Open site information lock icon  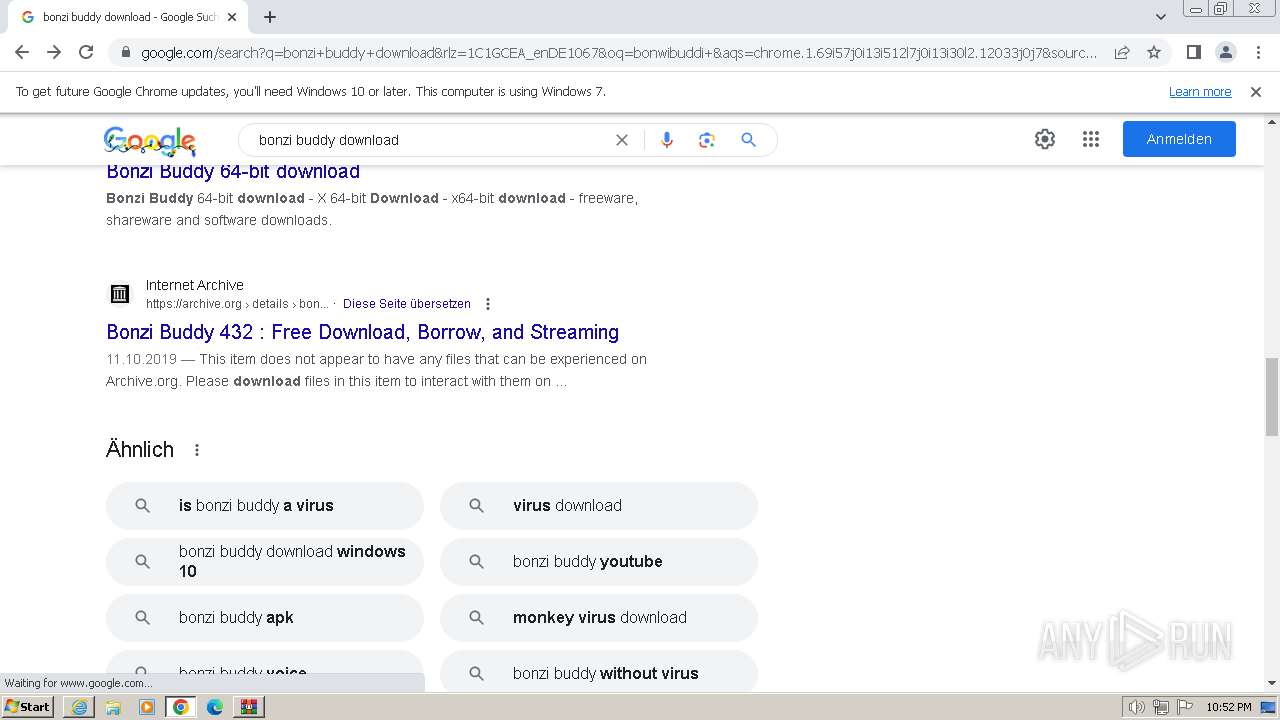tap(126, 53)
